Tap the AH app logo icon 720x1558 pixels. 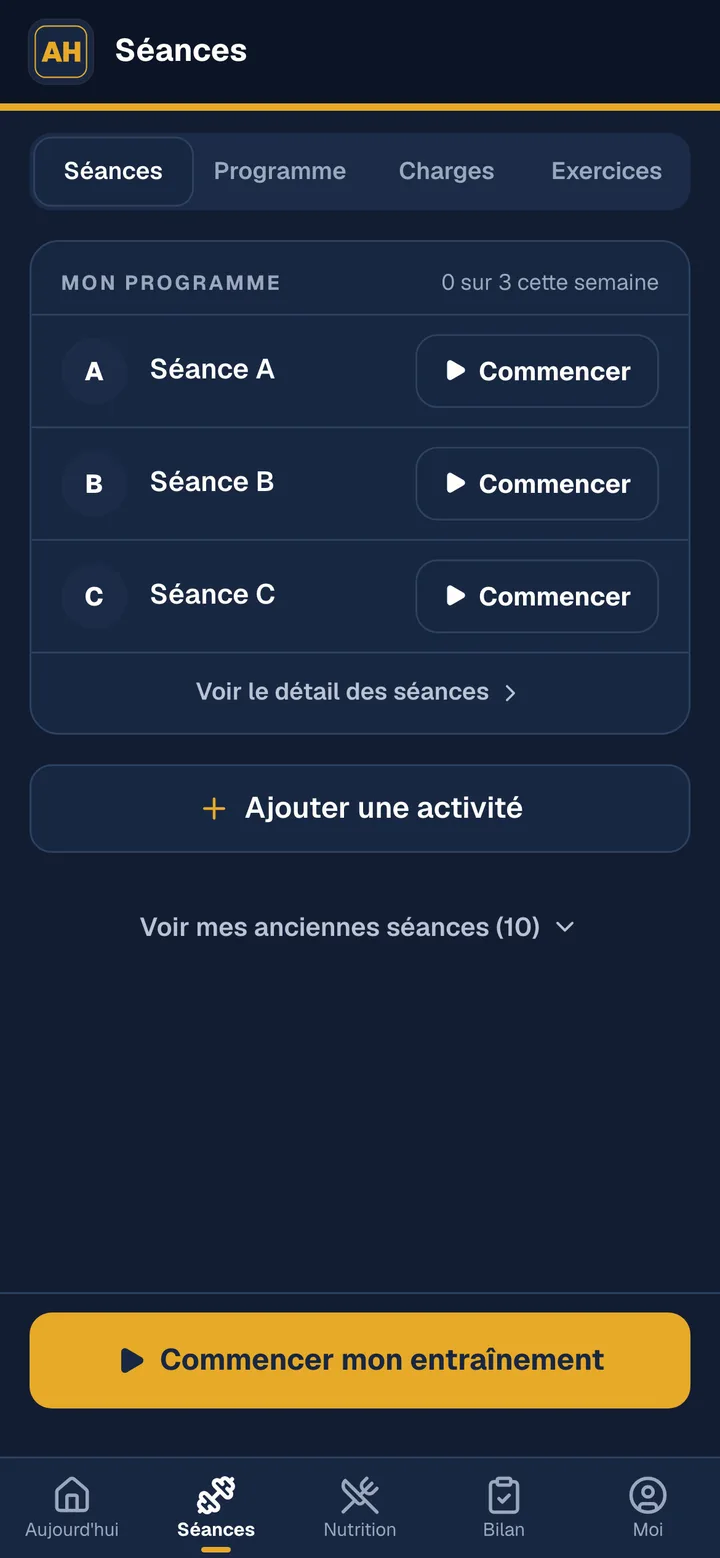pos(61,51)
